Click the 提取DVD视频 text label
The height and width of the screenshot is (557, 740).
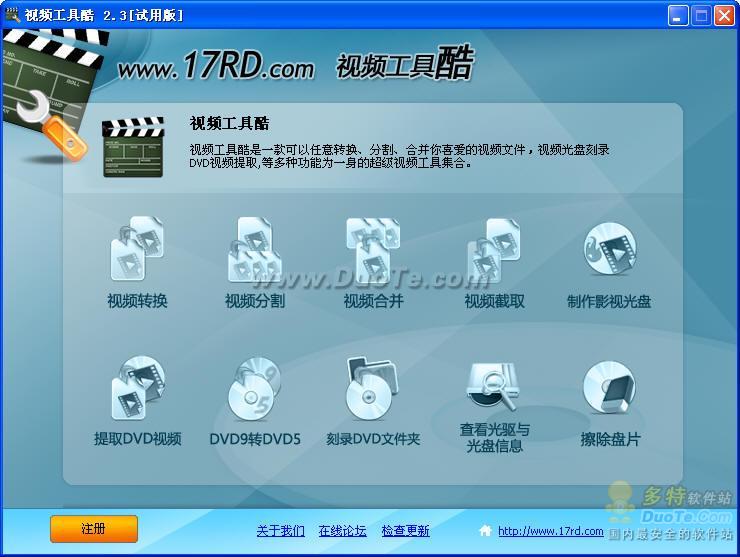[x=137, y=439]
